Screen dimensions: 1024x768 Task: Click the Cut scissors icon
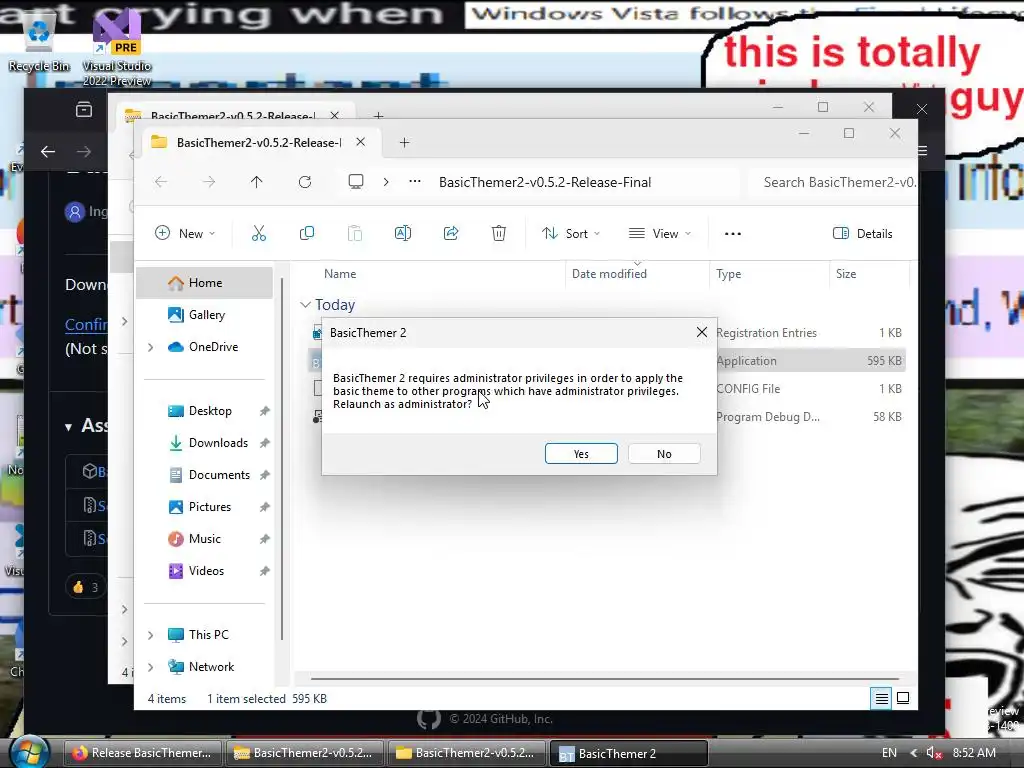259,233
